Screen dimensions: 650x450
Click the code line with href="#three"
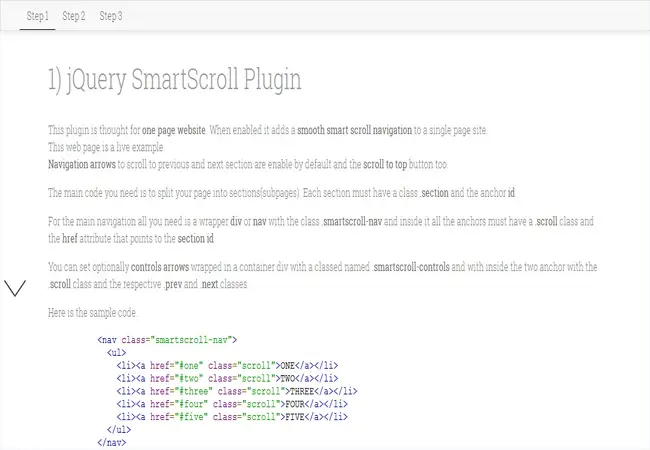pyautogui.click(x=237, y=391)
